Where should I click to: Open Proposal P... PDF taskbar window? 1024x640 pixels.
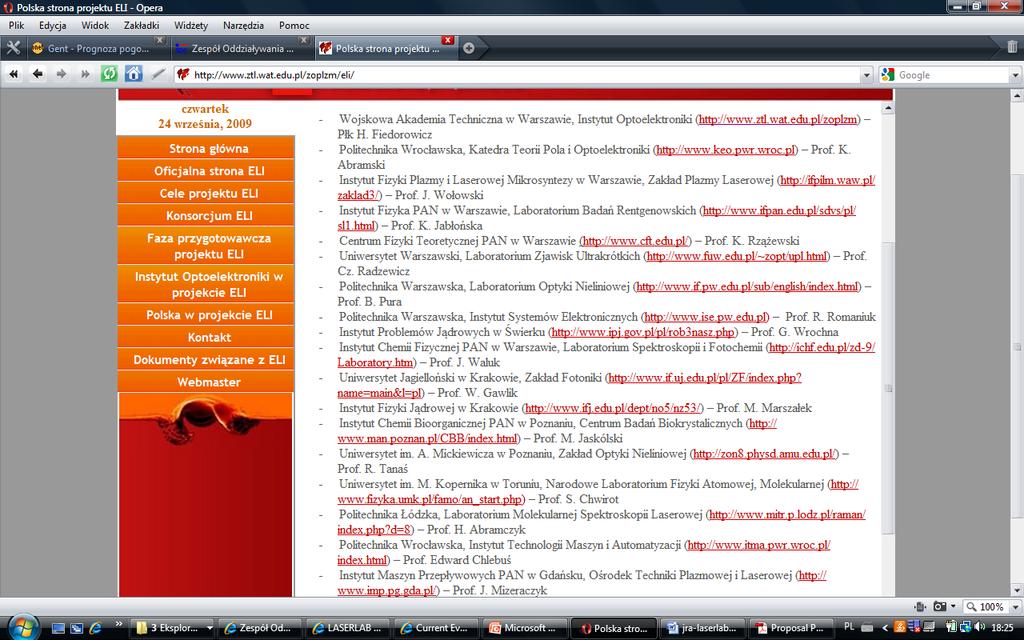click(793, 628)
